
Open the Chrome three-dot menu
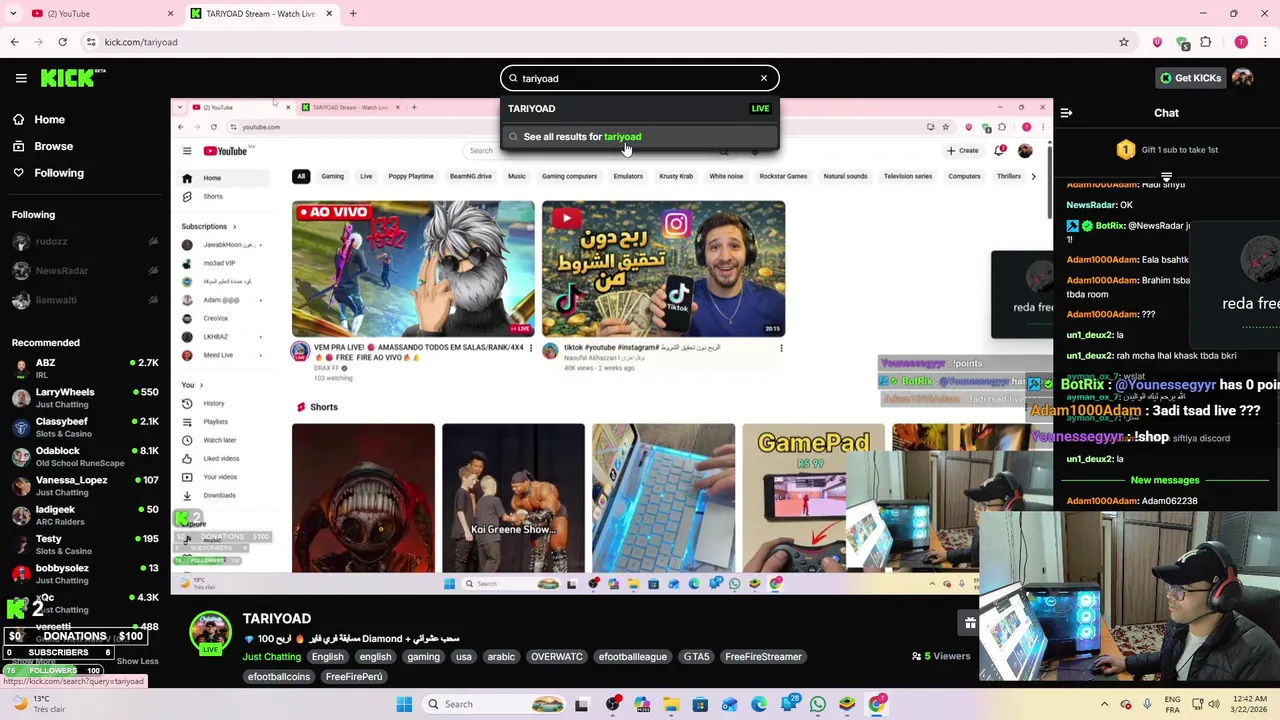click(1264, 42)
